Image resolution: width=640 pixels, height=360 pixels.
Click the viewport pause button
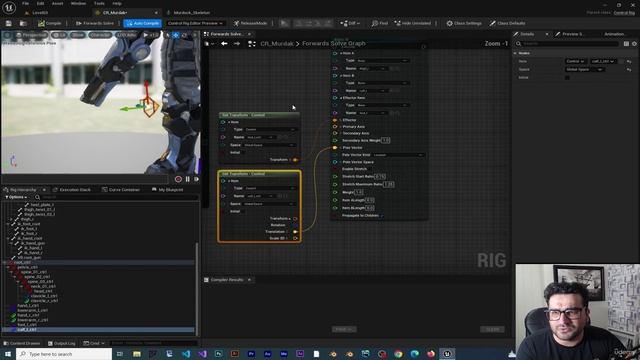pos(188,179)
